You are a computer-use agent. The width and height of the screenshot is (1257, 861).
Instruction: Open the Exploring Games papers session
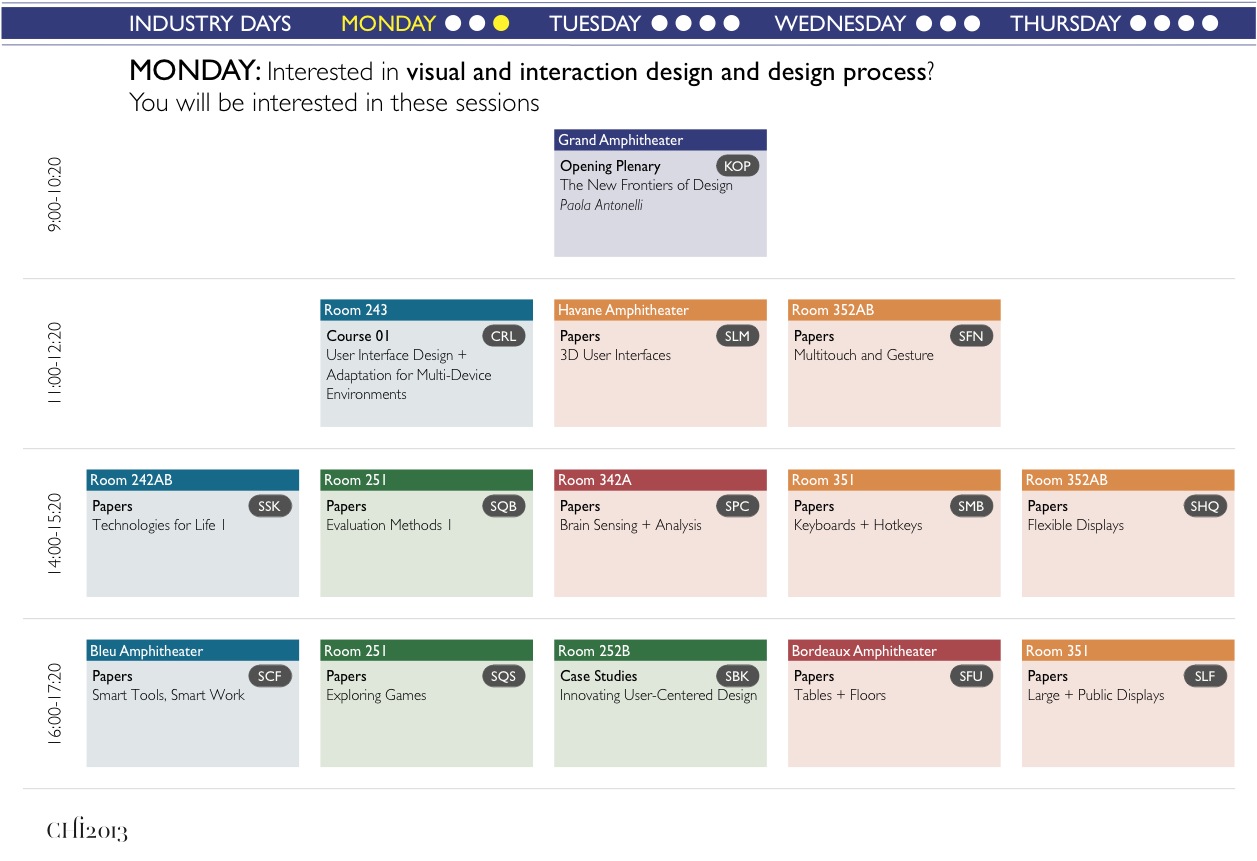(376, 695)
